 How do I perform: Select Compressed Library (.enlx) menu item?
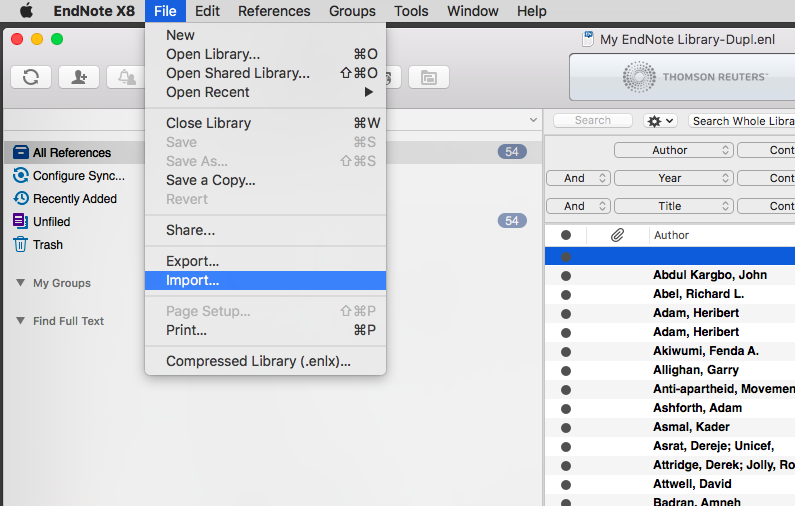point(265,361)
